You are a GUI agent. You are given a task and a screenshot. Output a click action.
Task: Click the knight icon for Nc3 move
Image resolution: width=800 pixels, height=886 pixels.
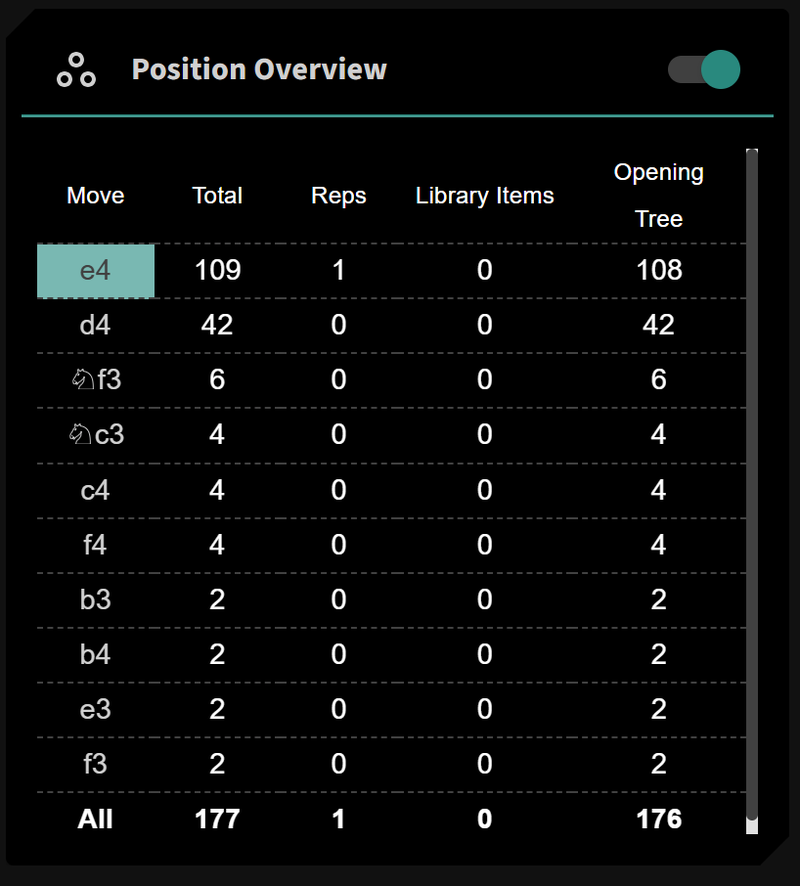click(81, 435)
